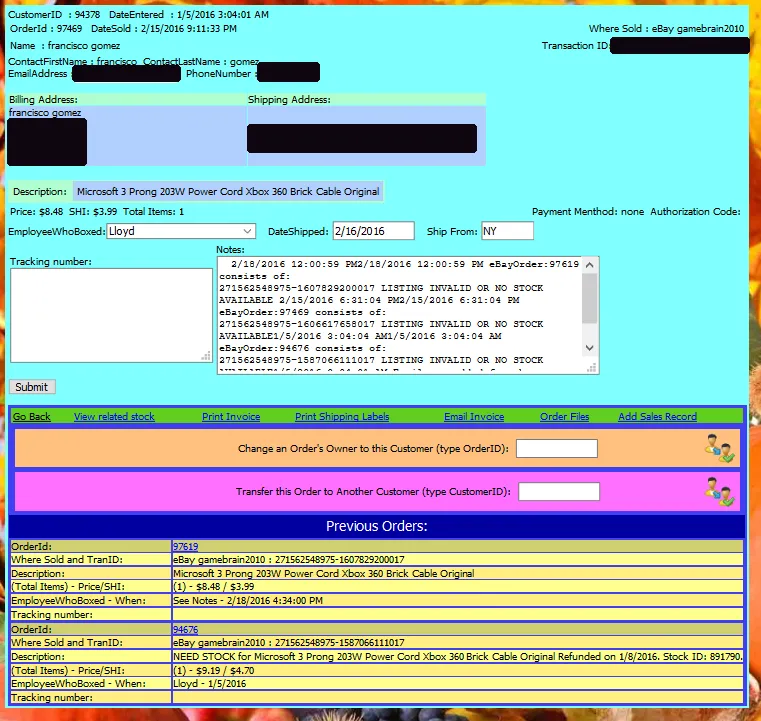Viewport: 761px width, 721px height.
Task: Click the Previous Orders header
Action: pos(377,526)
